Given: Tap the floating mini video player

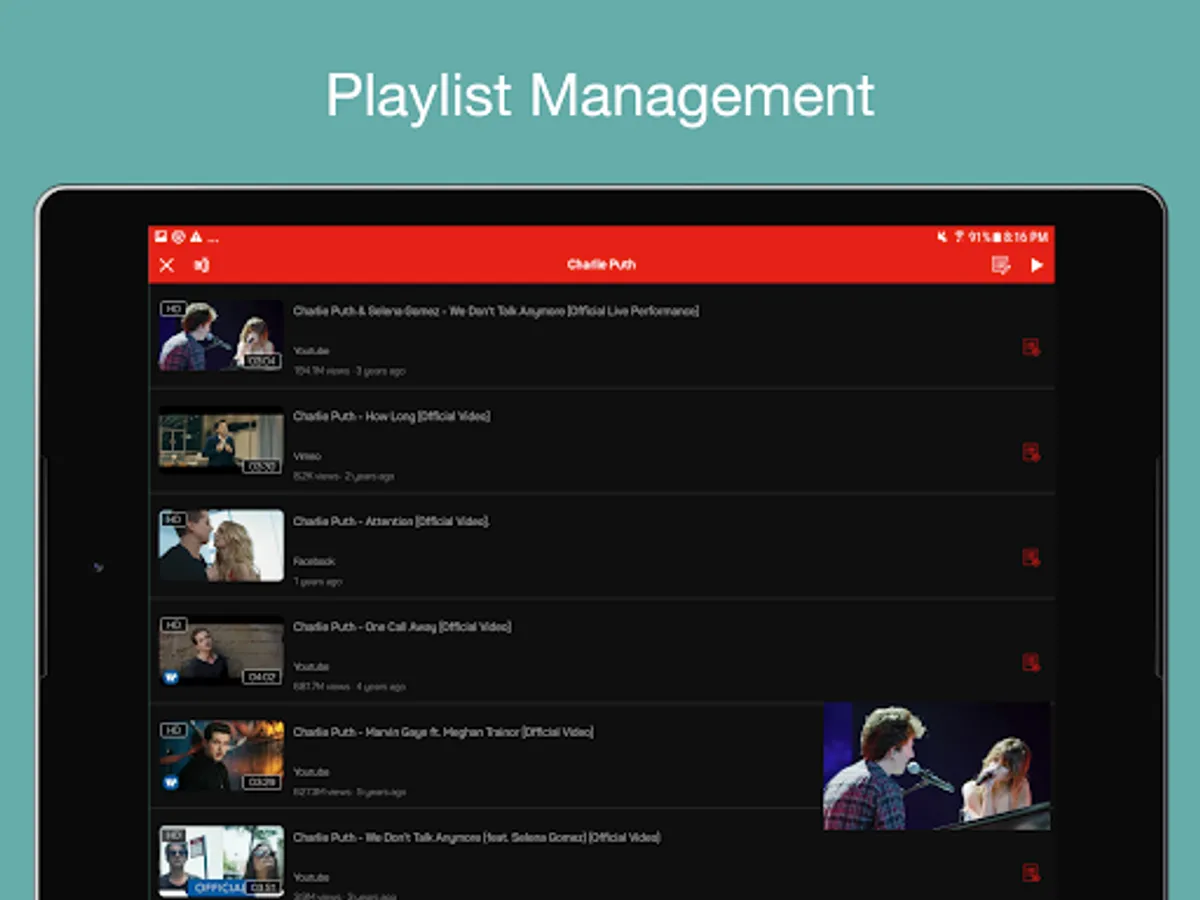Looking at the screenshot, I should [x=936, y=766].
